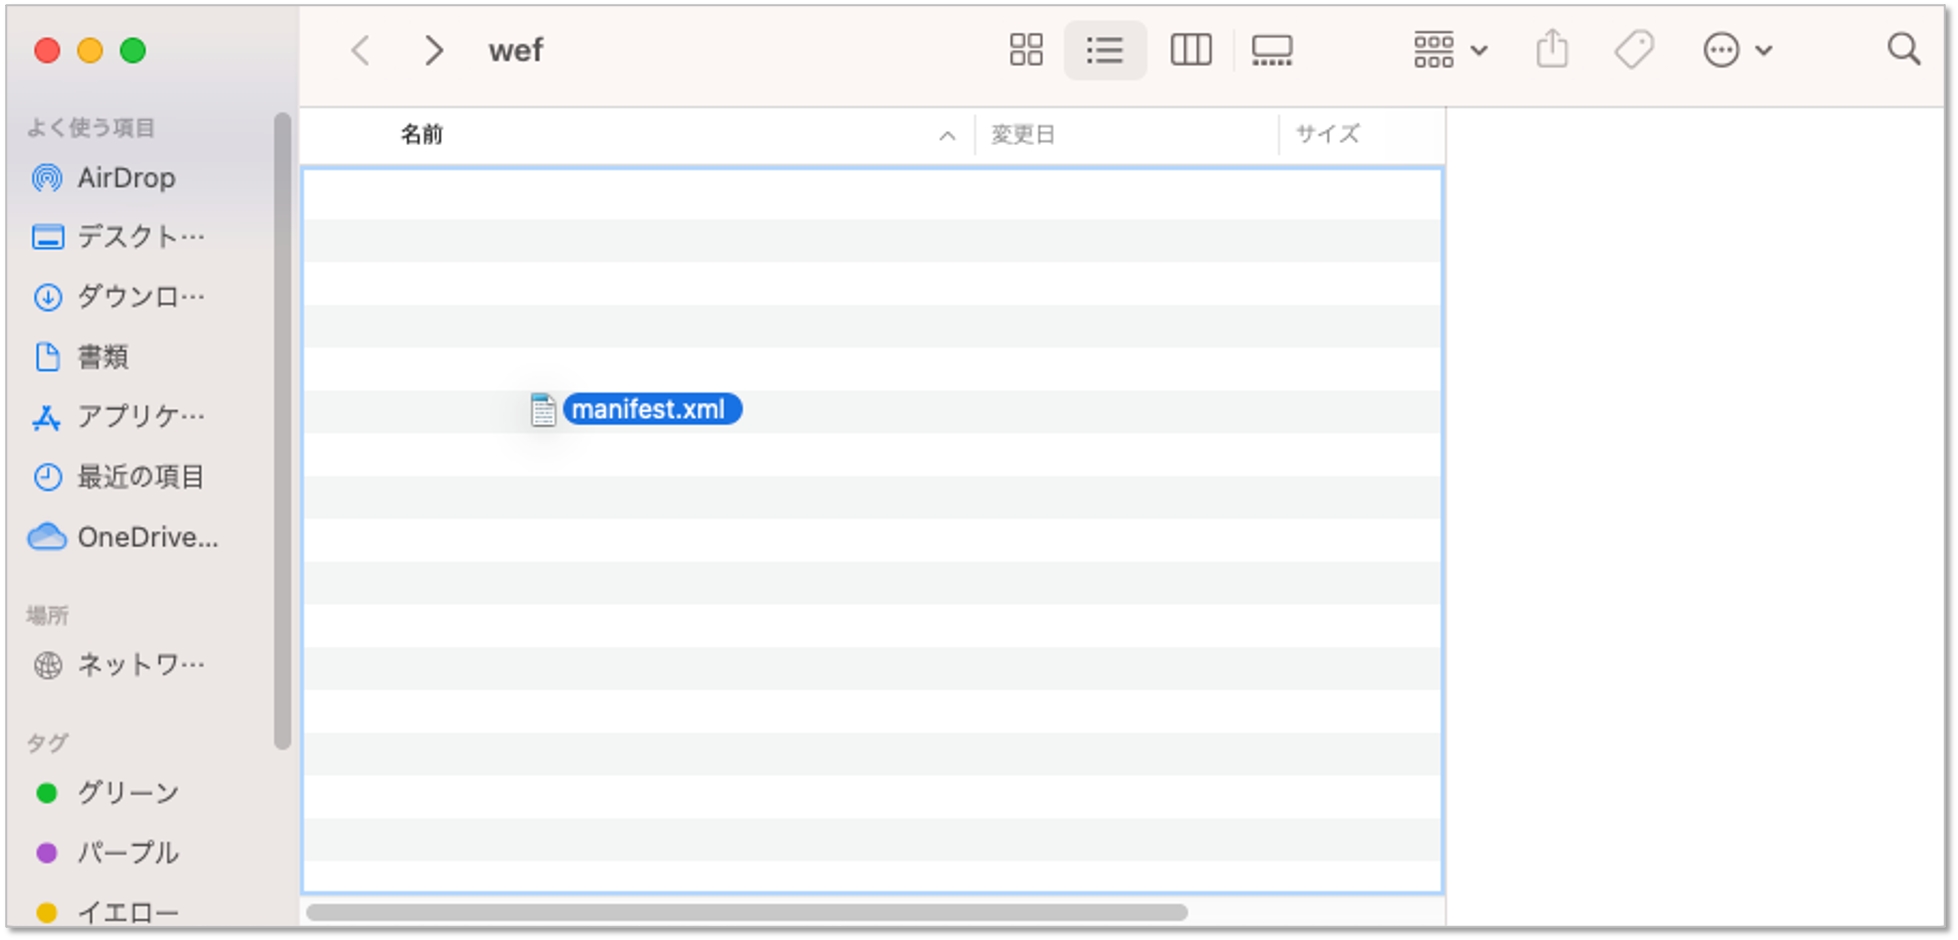Go back with the left chevron
The width and height of the screenshot is (1958, 940).
point(361,50)
